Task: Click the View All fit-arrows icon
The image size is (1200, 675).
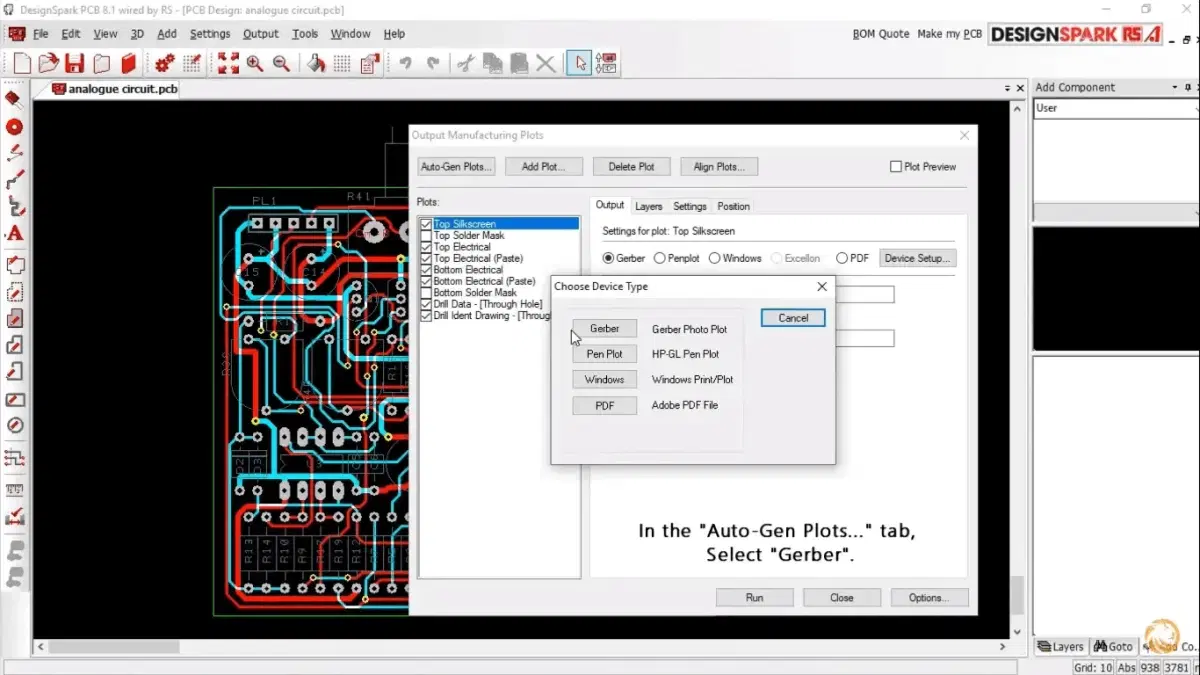Action: pyautogui.click(x=228, y=64)
